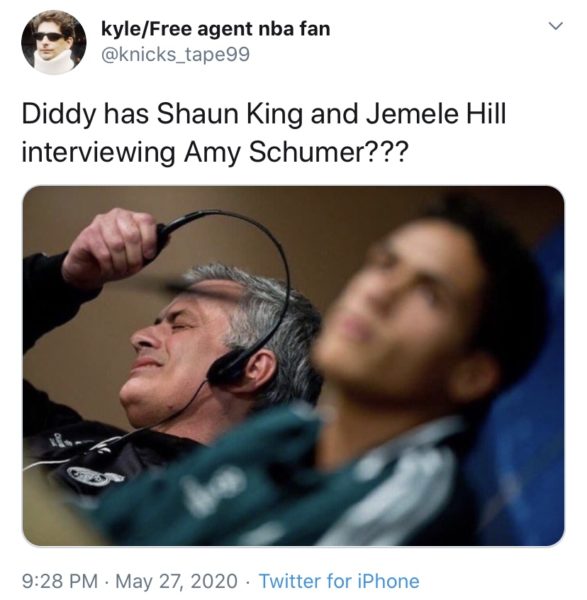Select the word Diddy in the tweet
The height and width of the screenshot is (600, 587).
58,114
